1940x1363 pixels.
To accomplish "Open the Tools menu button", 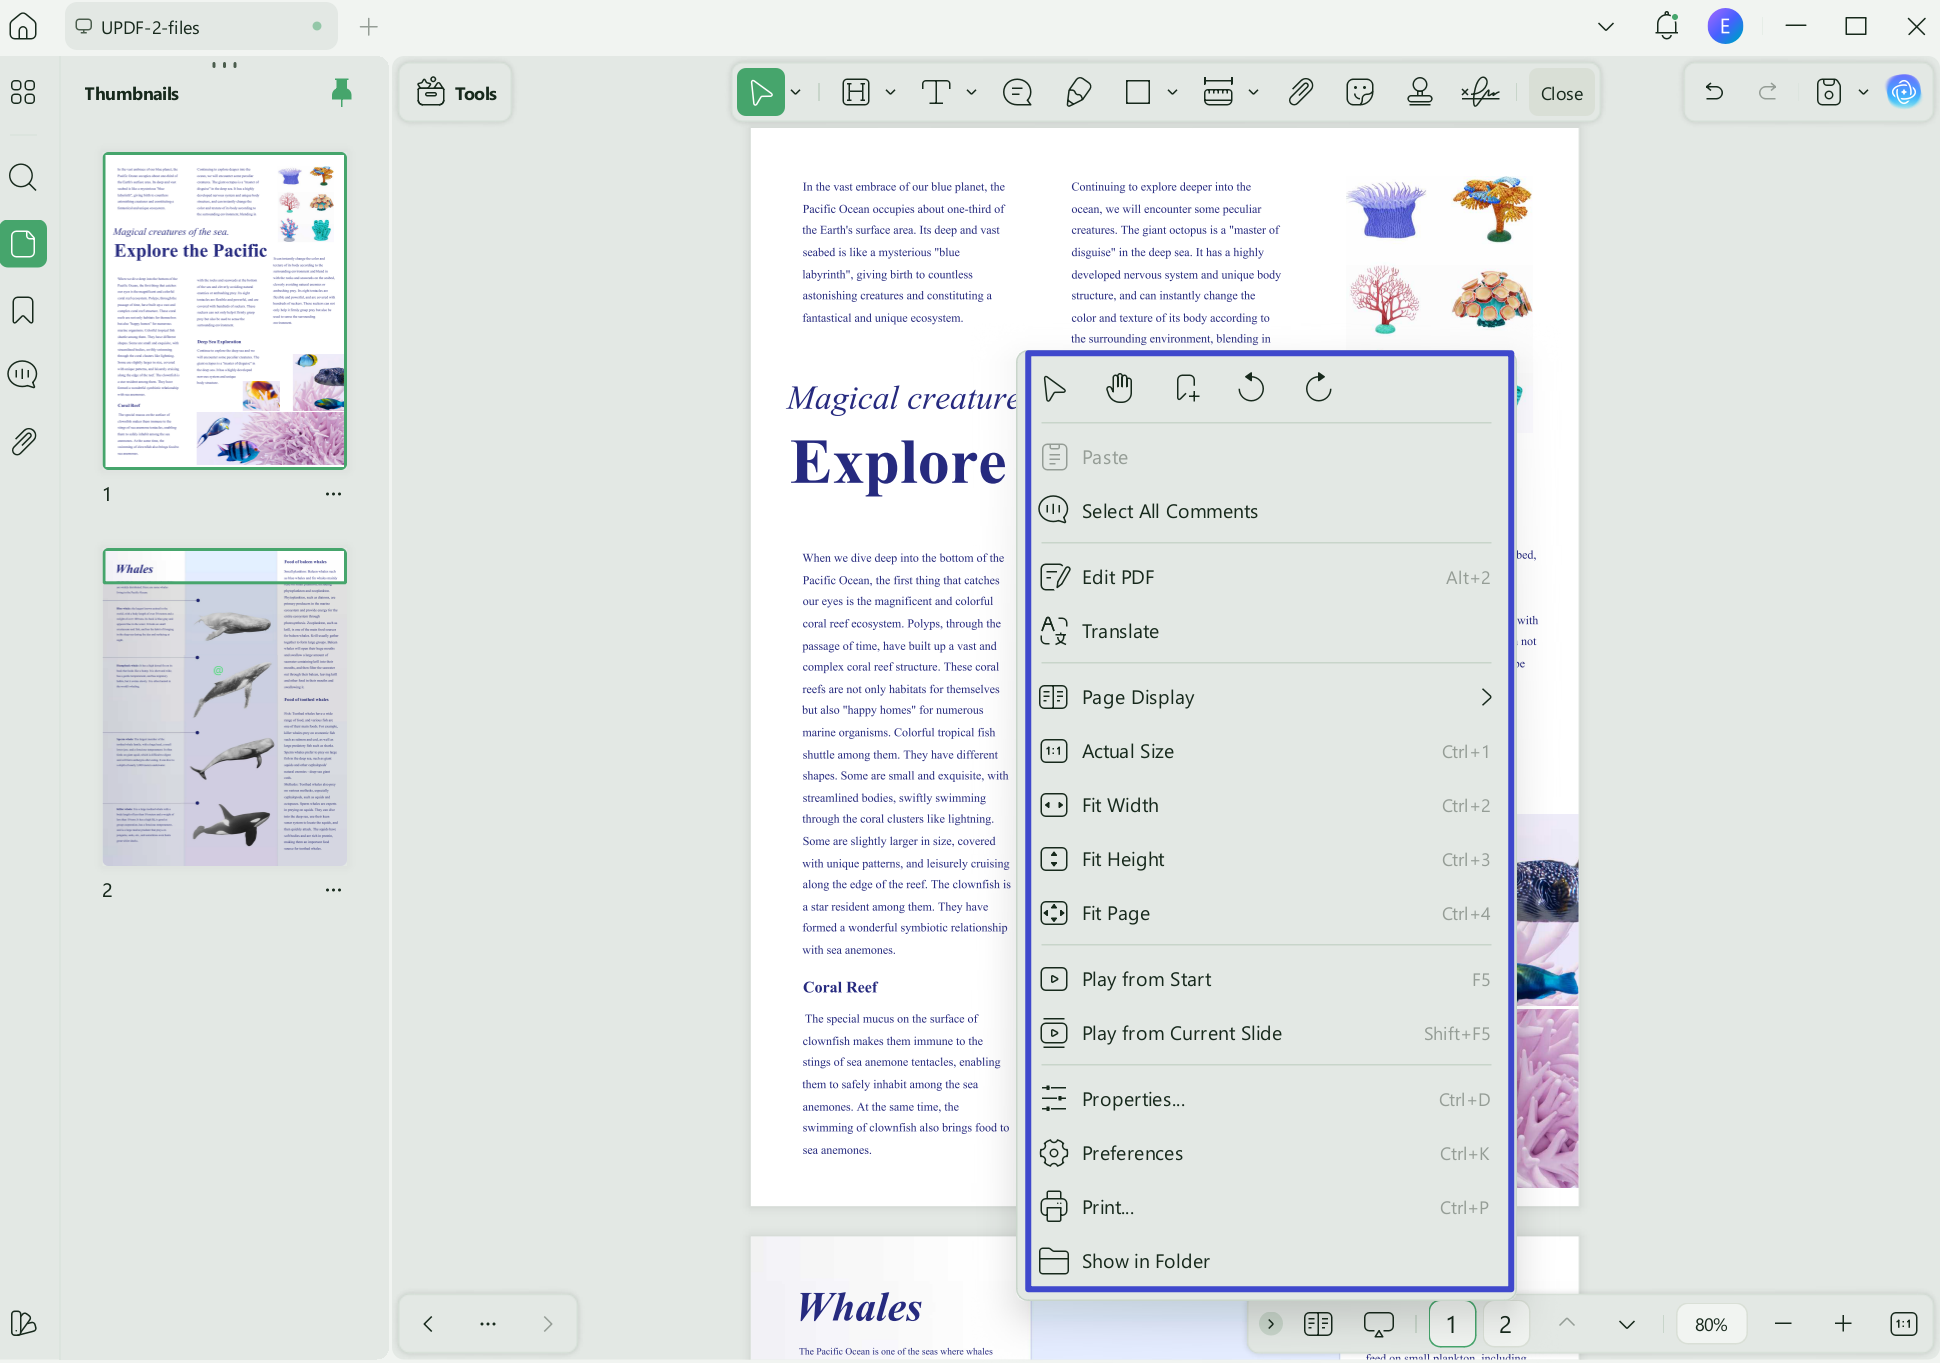I will pyautogui.click(x=456, y=93).
